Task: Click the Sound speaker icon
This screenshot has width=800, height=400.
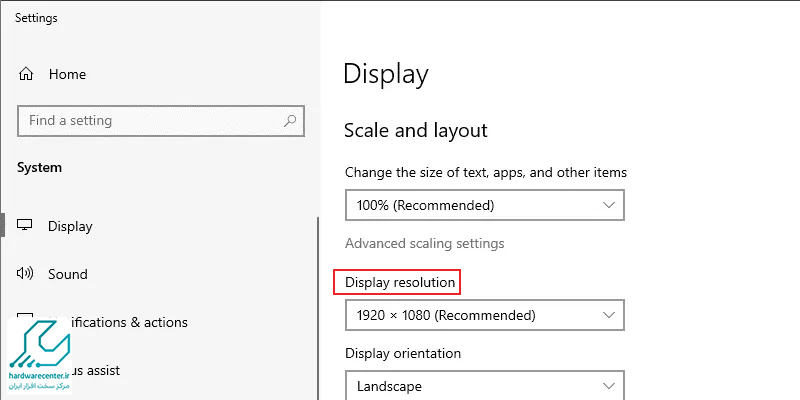Action: [26, 274]
